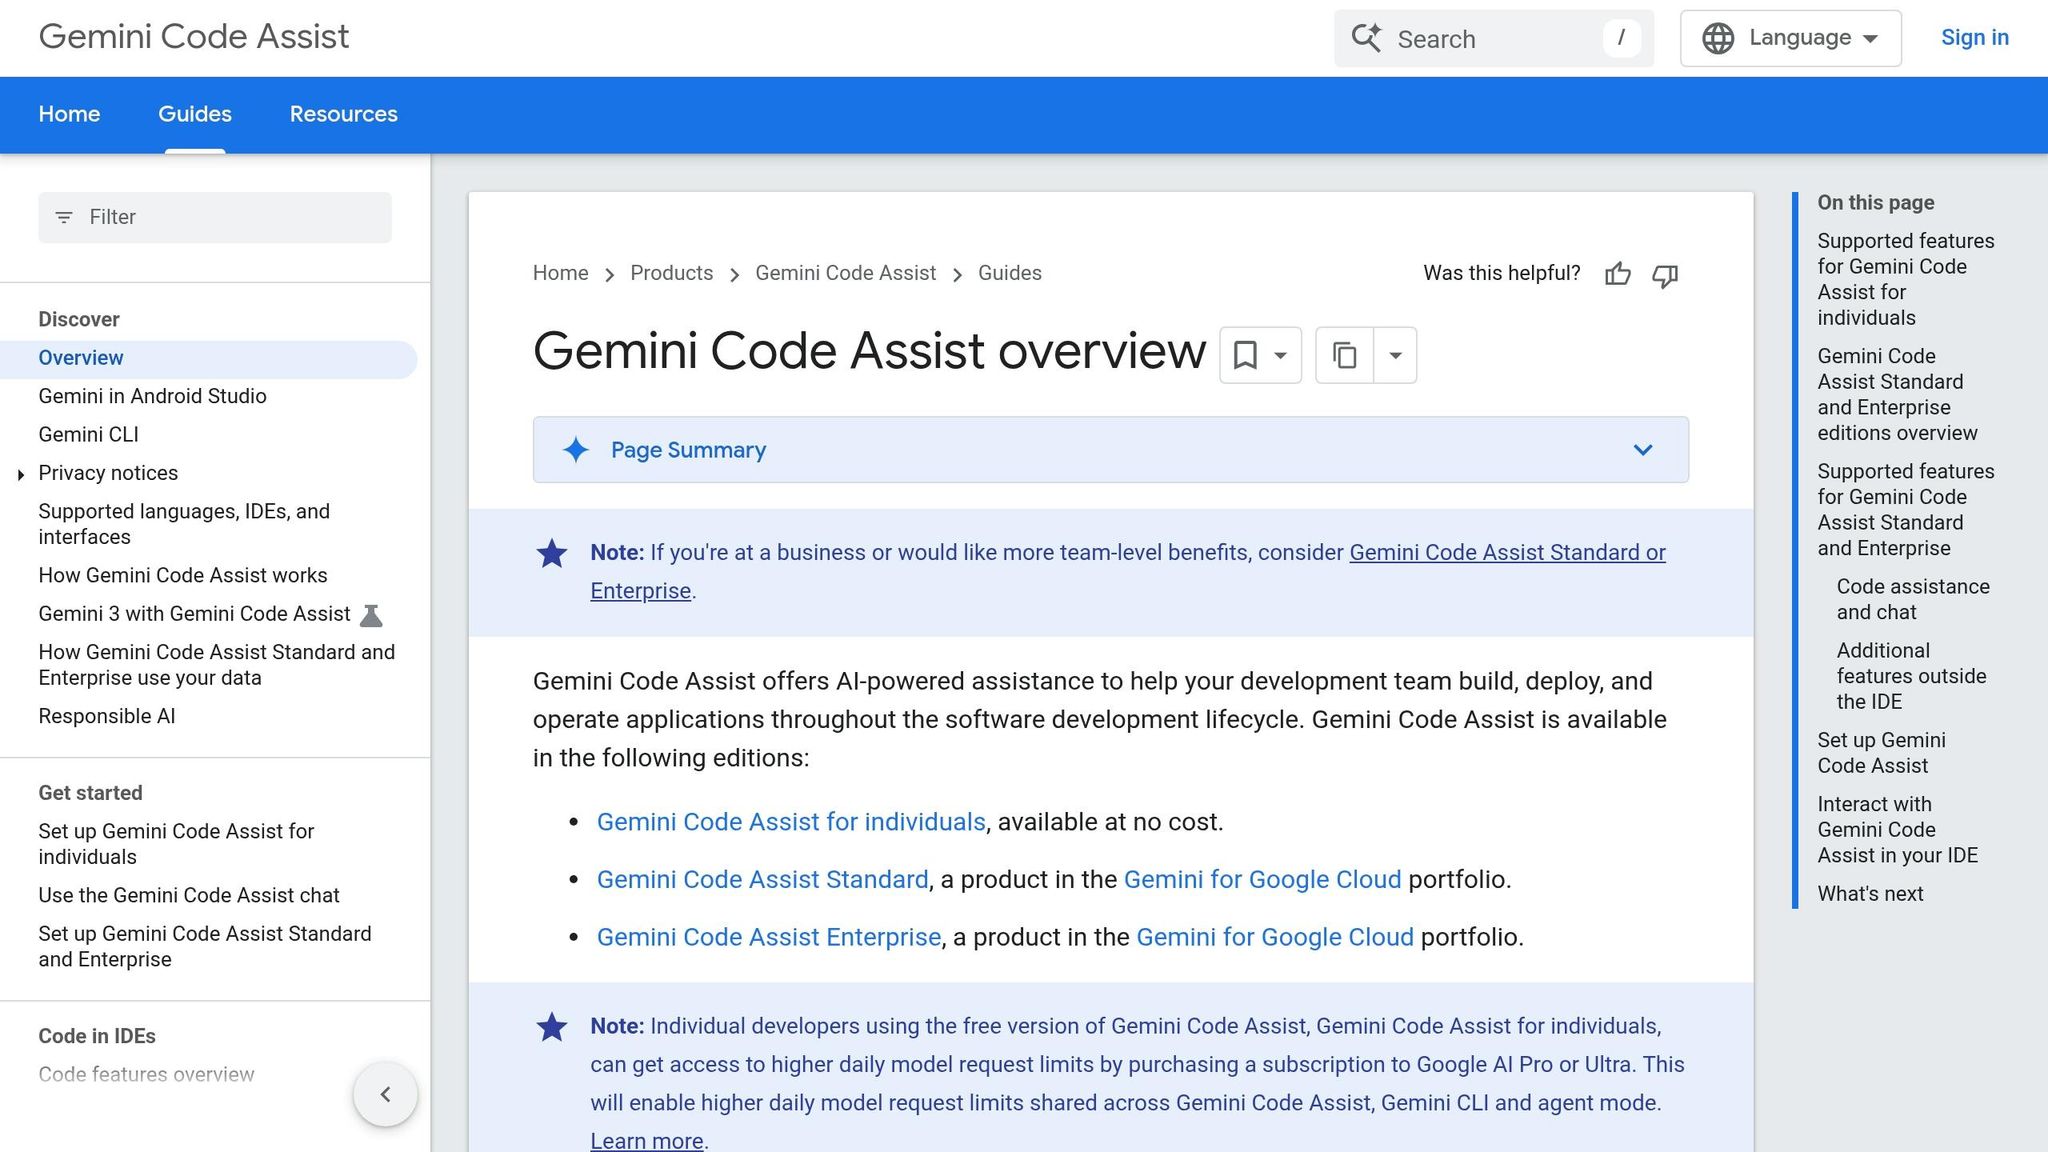
Task: Click the thumbs up helpful icon
Action: (1617, 274)
